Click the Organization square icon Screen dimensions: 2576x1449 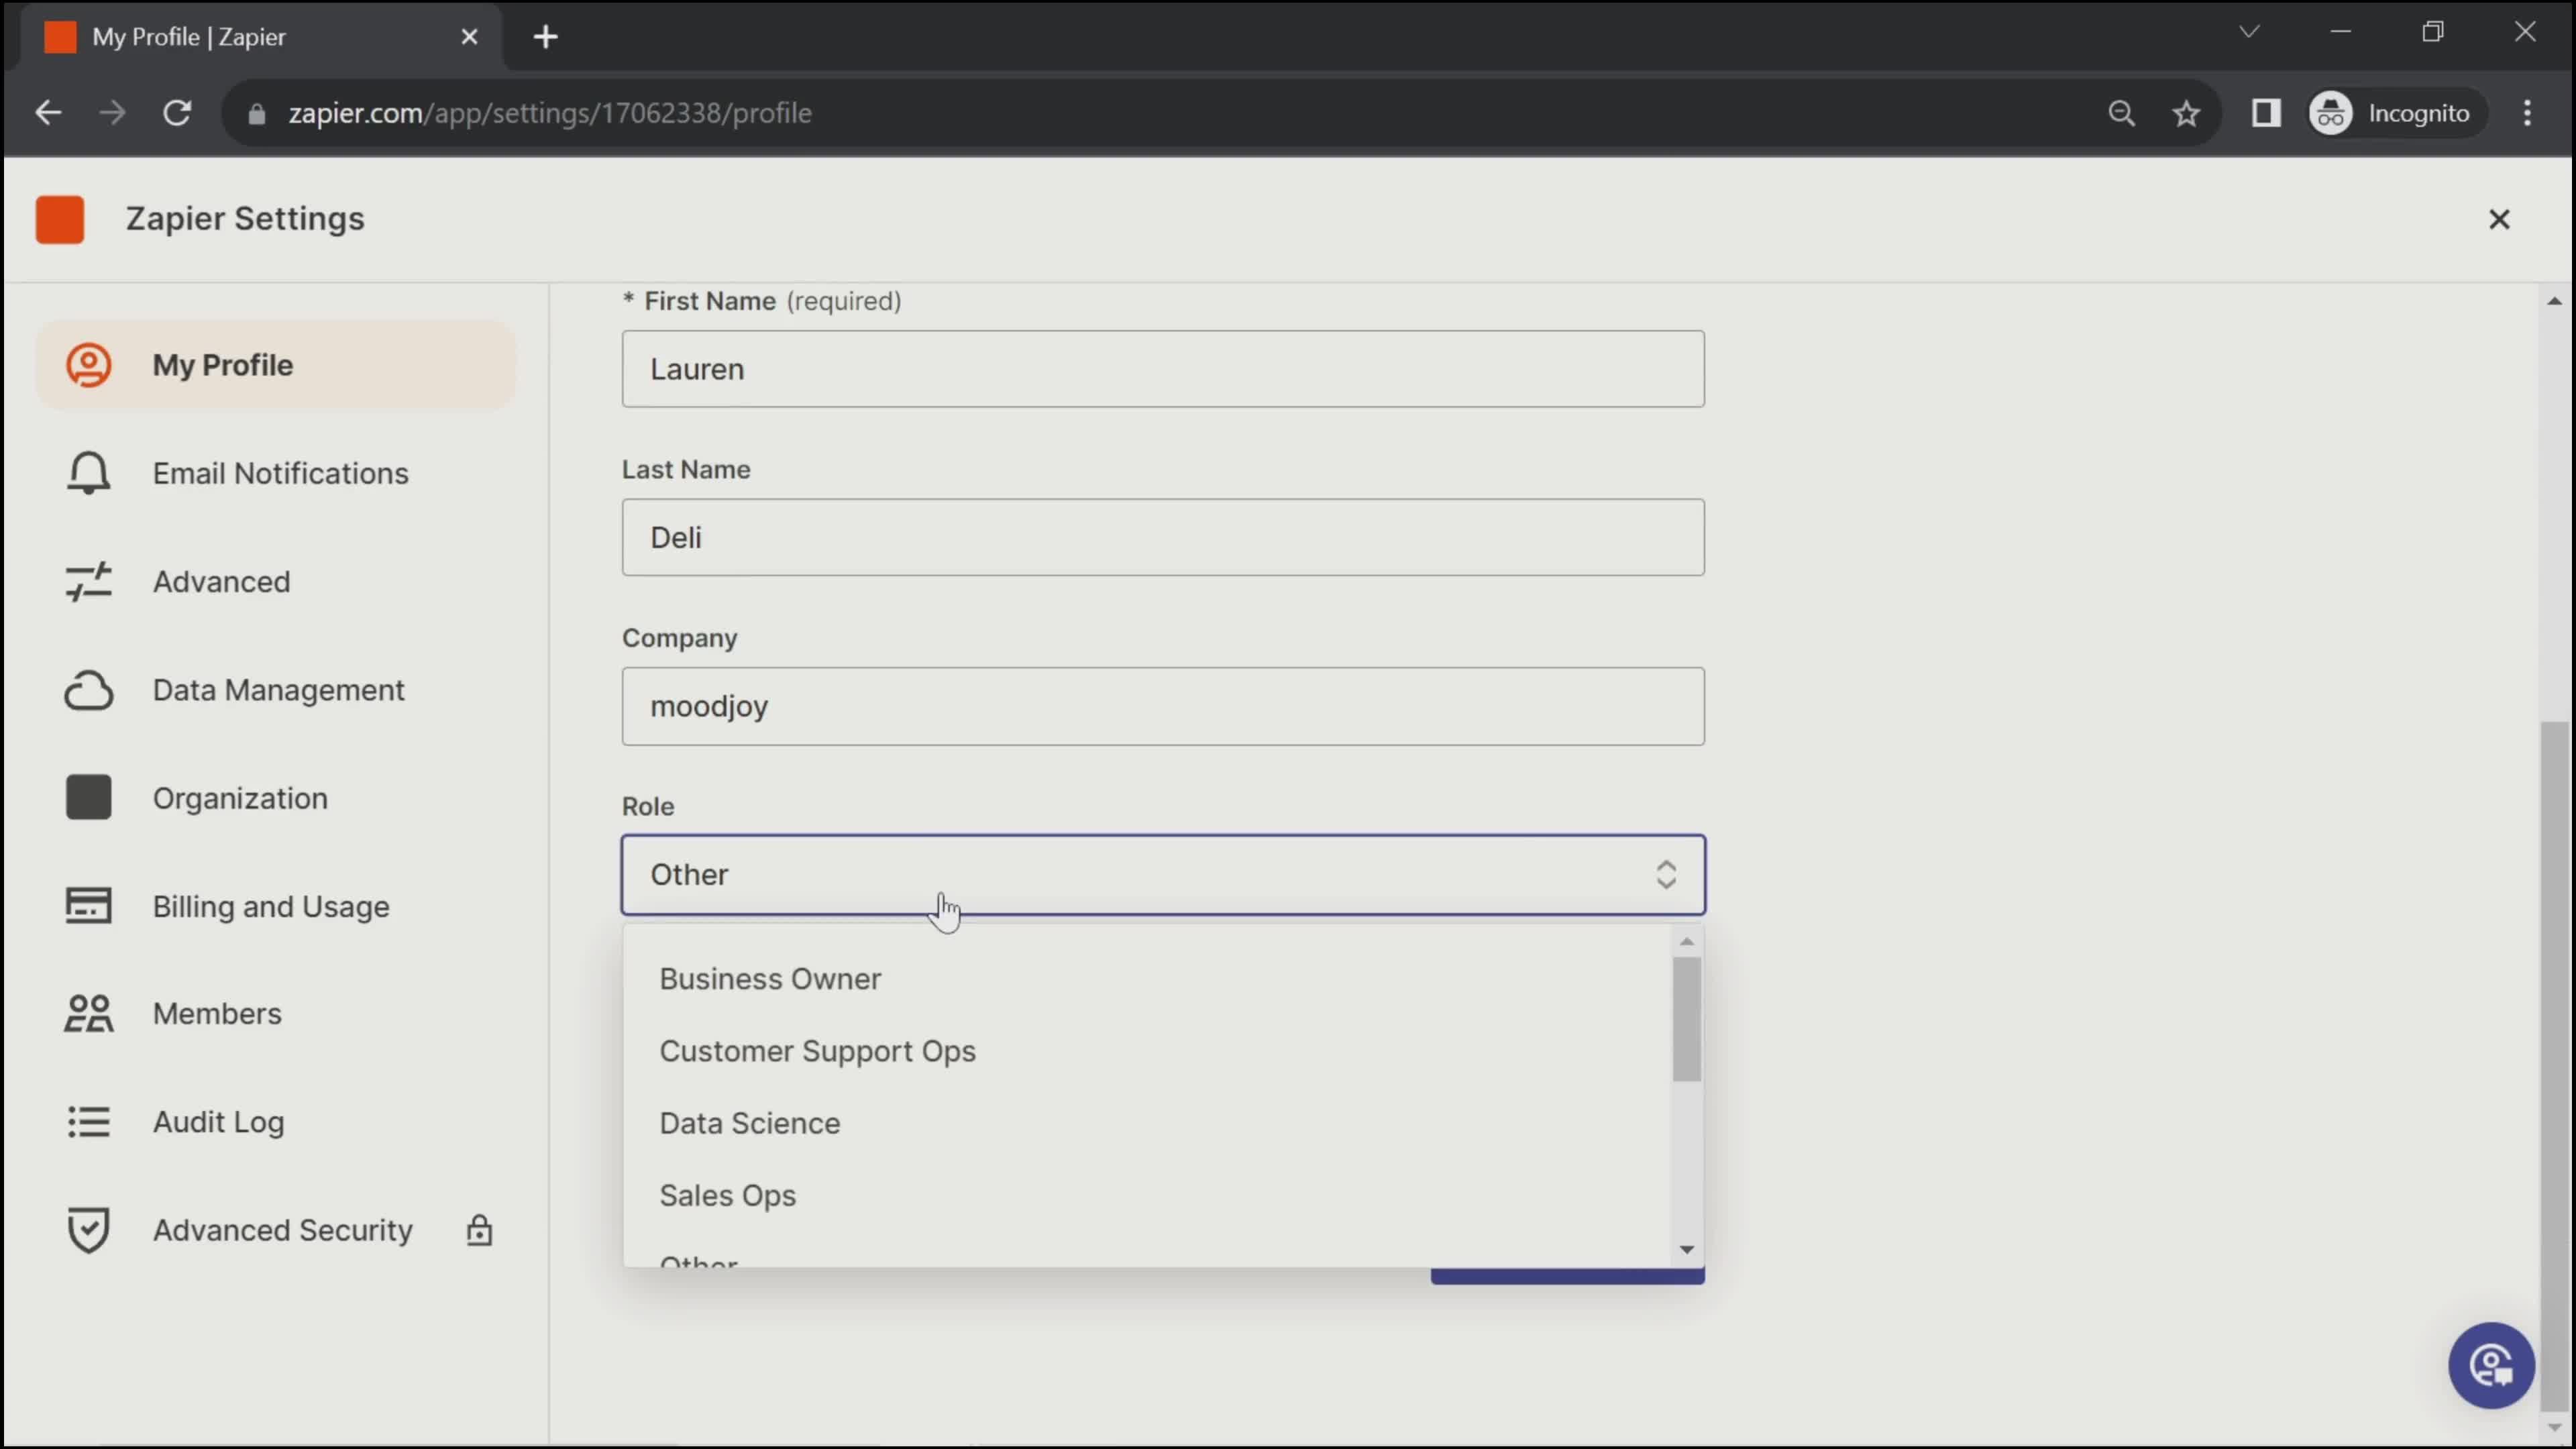(88, 798)
